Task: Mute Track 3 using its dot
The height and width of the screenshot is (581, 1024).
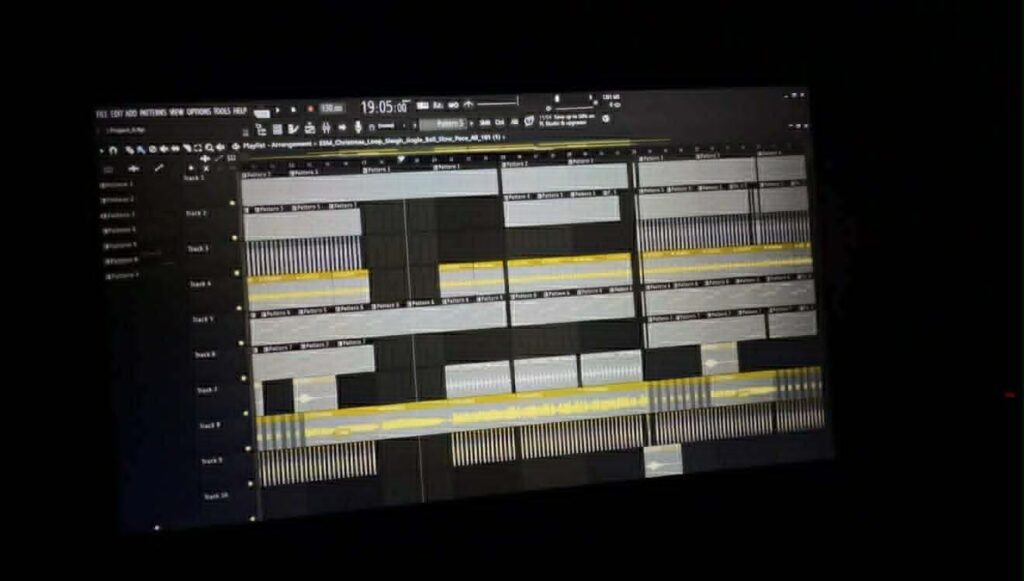Action: tap(236, 272)
